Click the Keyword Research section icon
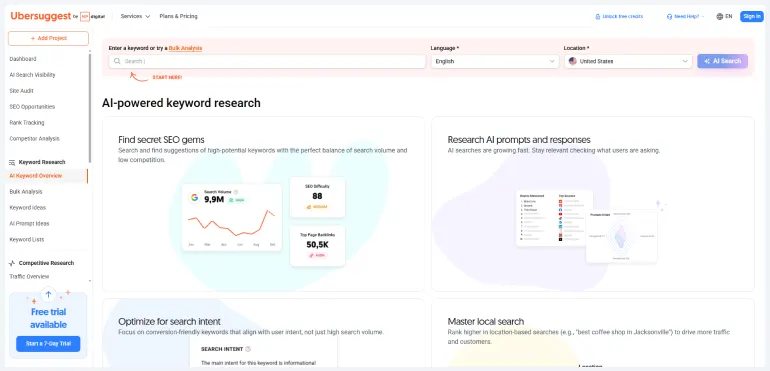770x371 pixels. coord(12,162)
